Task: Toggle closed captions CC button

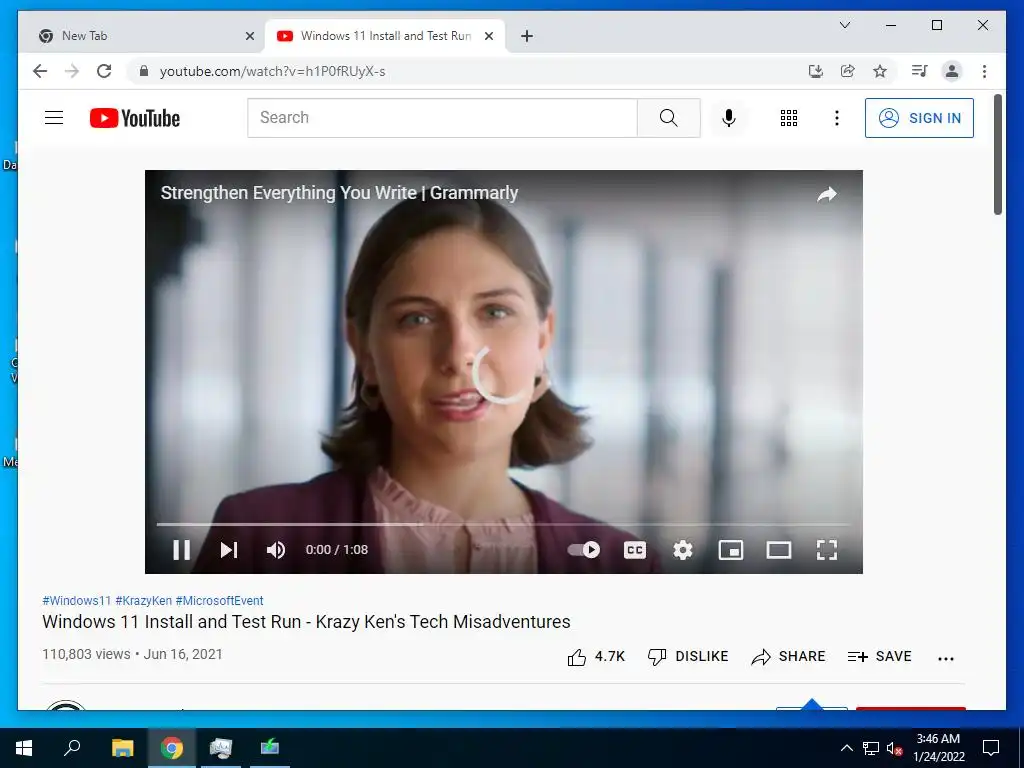Action: (x=635, y=550)
